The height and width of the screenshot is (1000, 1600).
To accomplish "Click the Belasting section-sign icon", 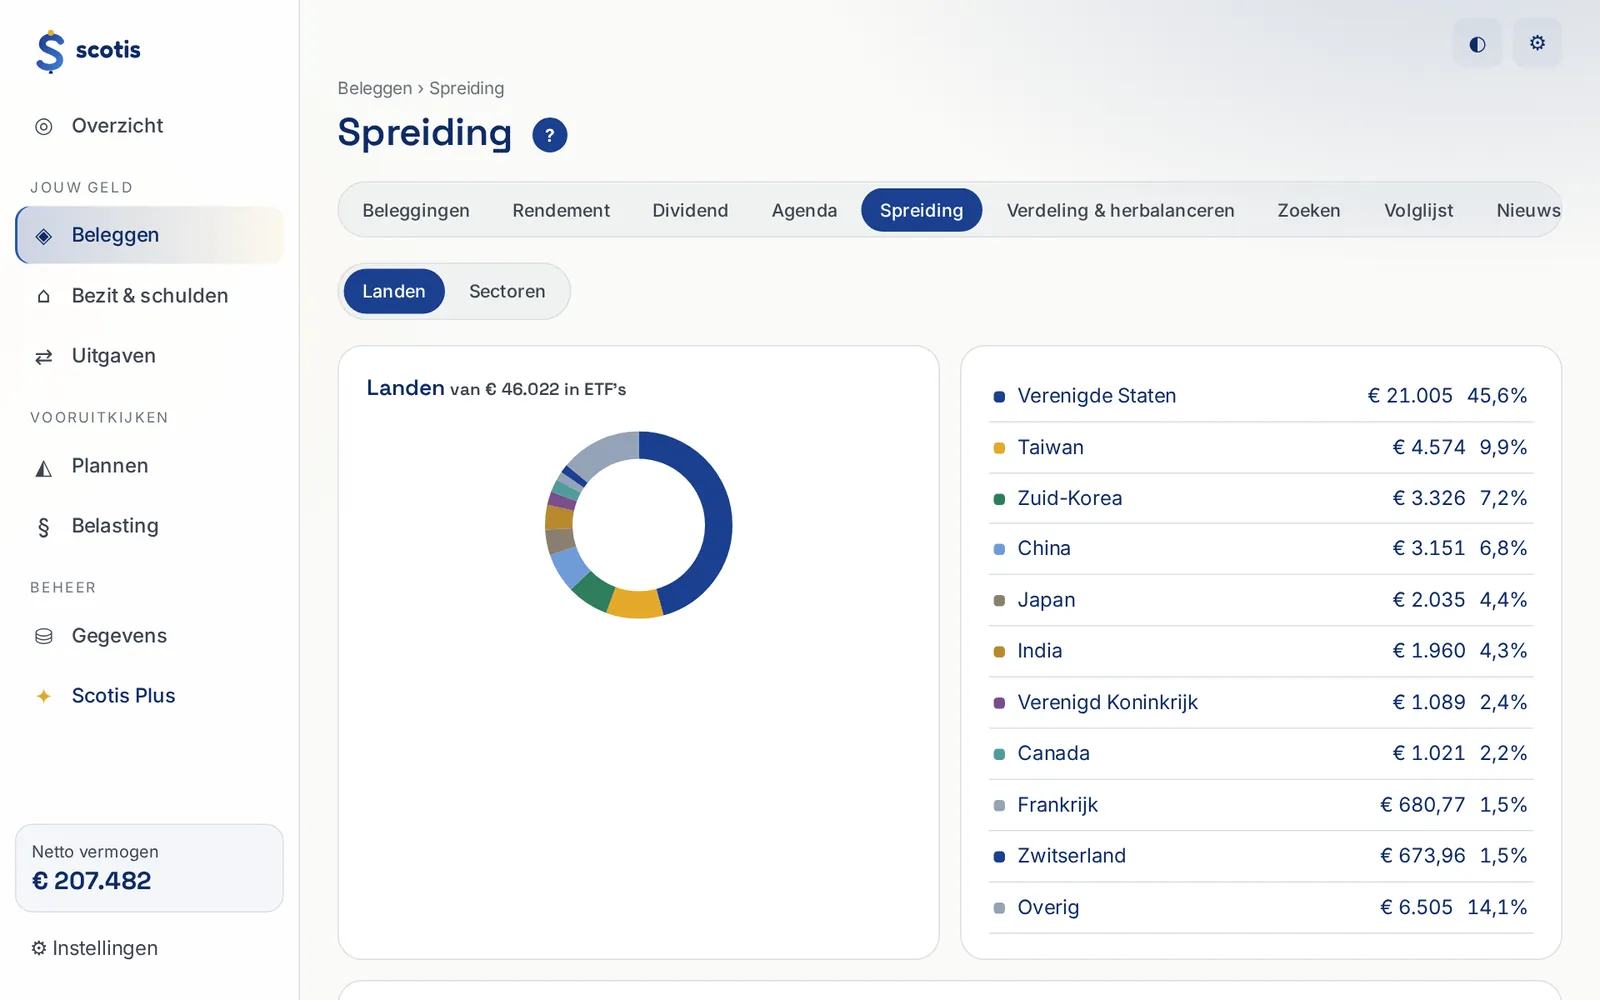I will pyautogui.click(x=44, y=527).
